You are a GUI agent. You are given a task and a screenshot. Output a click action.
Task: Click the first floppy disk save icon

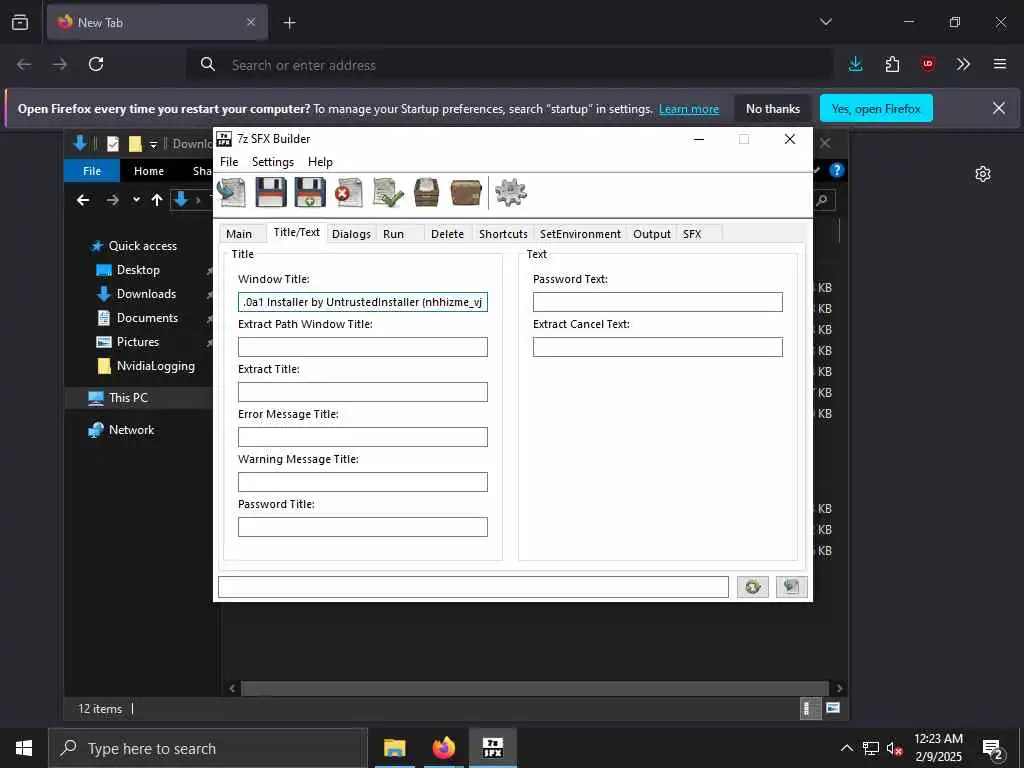tap(270, 193)
